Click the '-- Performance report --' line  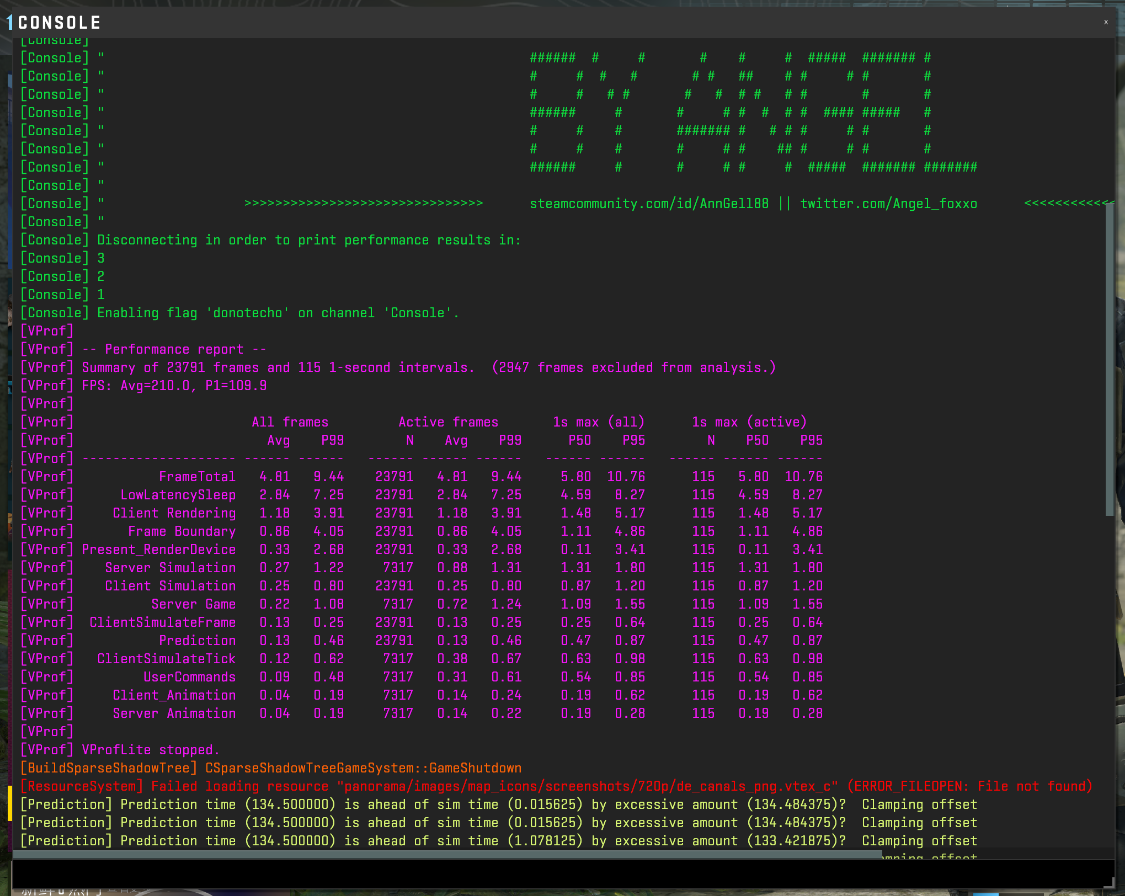pos(143,349)
